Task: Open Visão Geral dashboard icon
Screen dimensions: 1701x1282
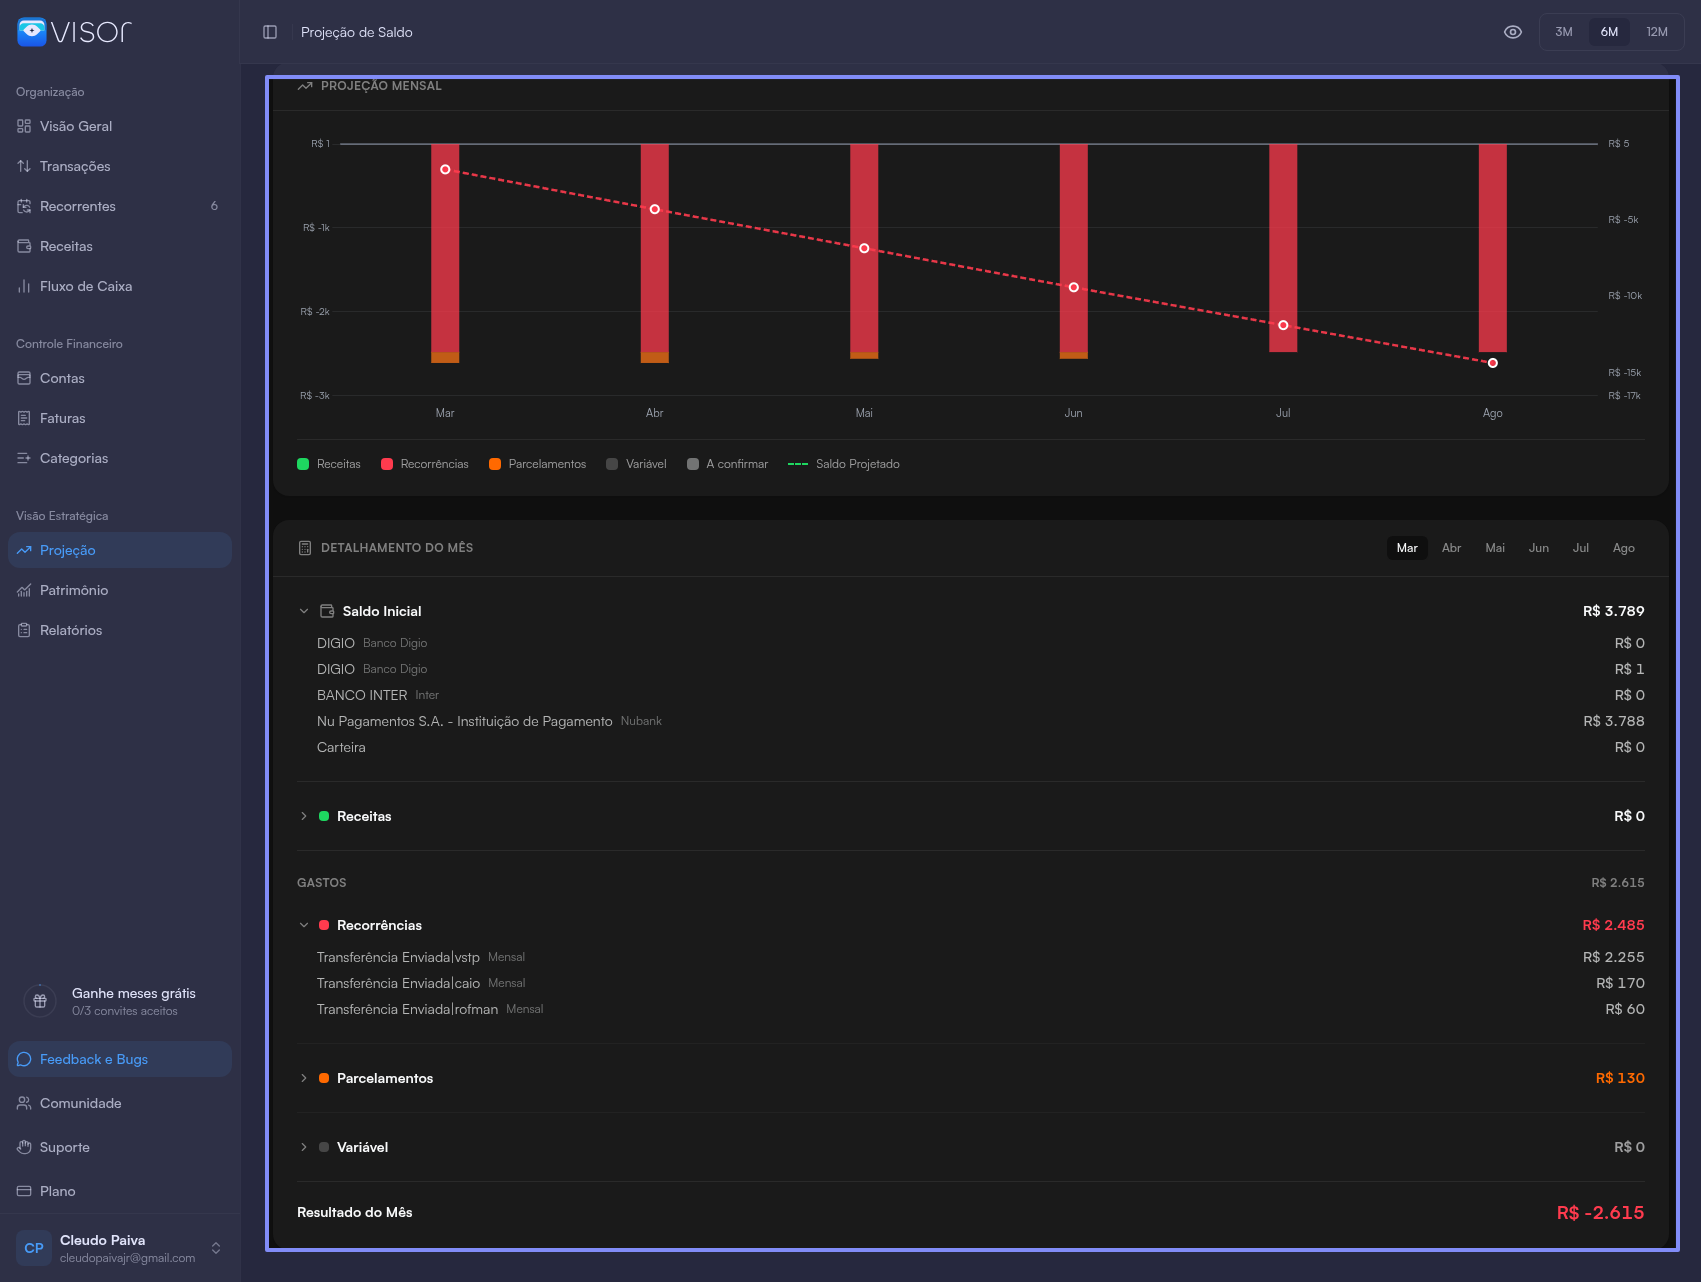Action: pos(24,126)
